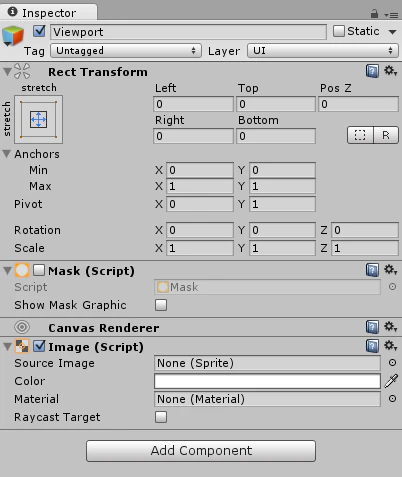The height and width of the screenshot is (477, 402).
Task: Click the Rect Transform component icon
Action: point(22,71)
